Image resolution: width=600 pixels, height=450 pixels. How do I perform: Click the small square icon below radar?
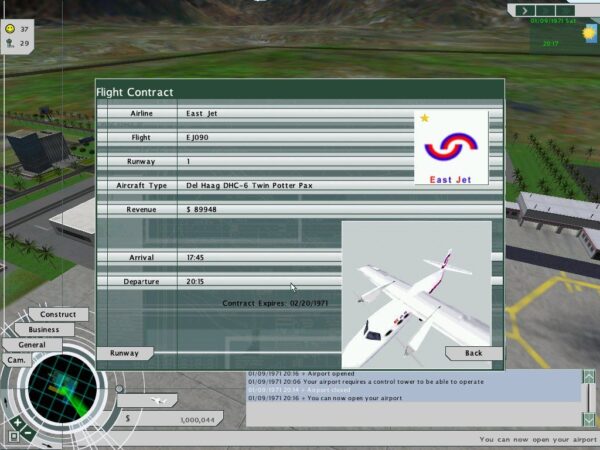coord(13,436)
